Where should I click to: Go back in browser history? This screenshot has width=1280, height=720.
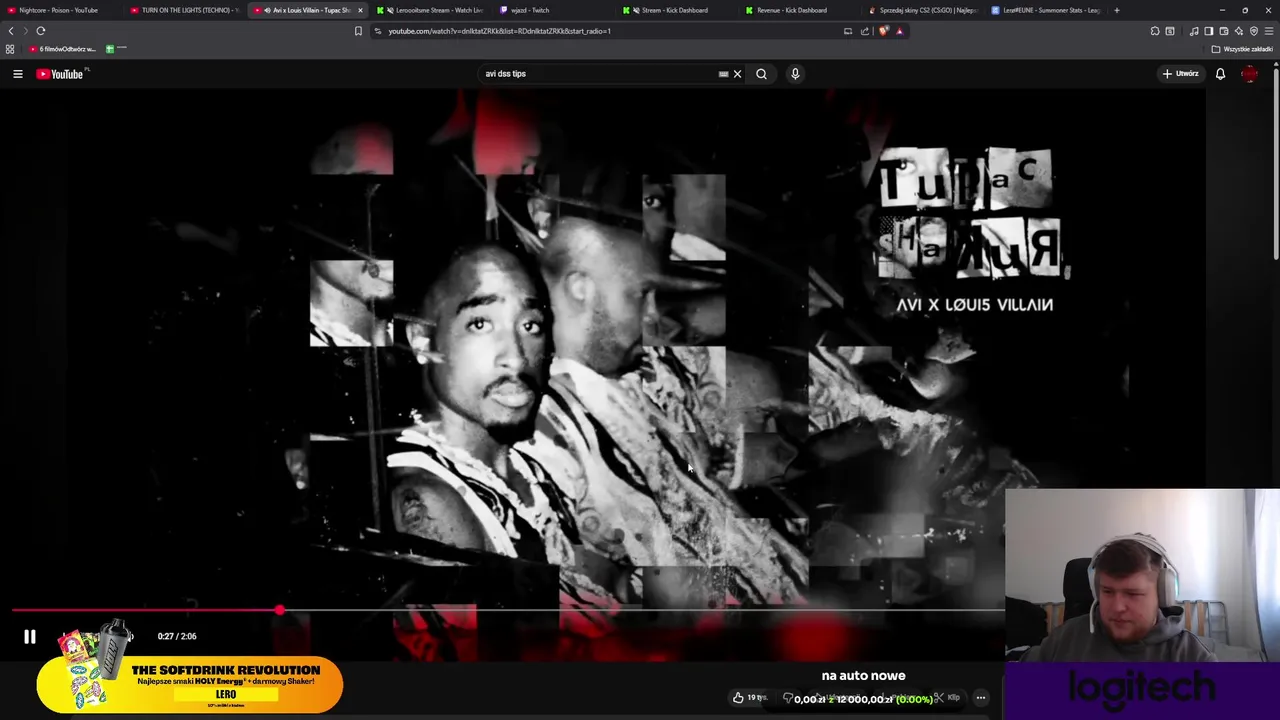pyautogui.click(x=11, y=31)
